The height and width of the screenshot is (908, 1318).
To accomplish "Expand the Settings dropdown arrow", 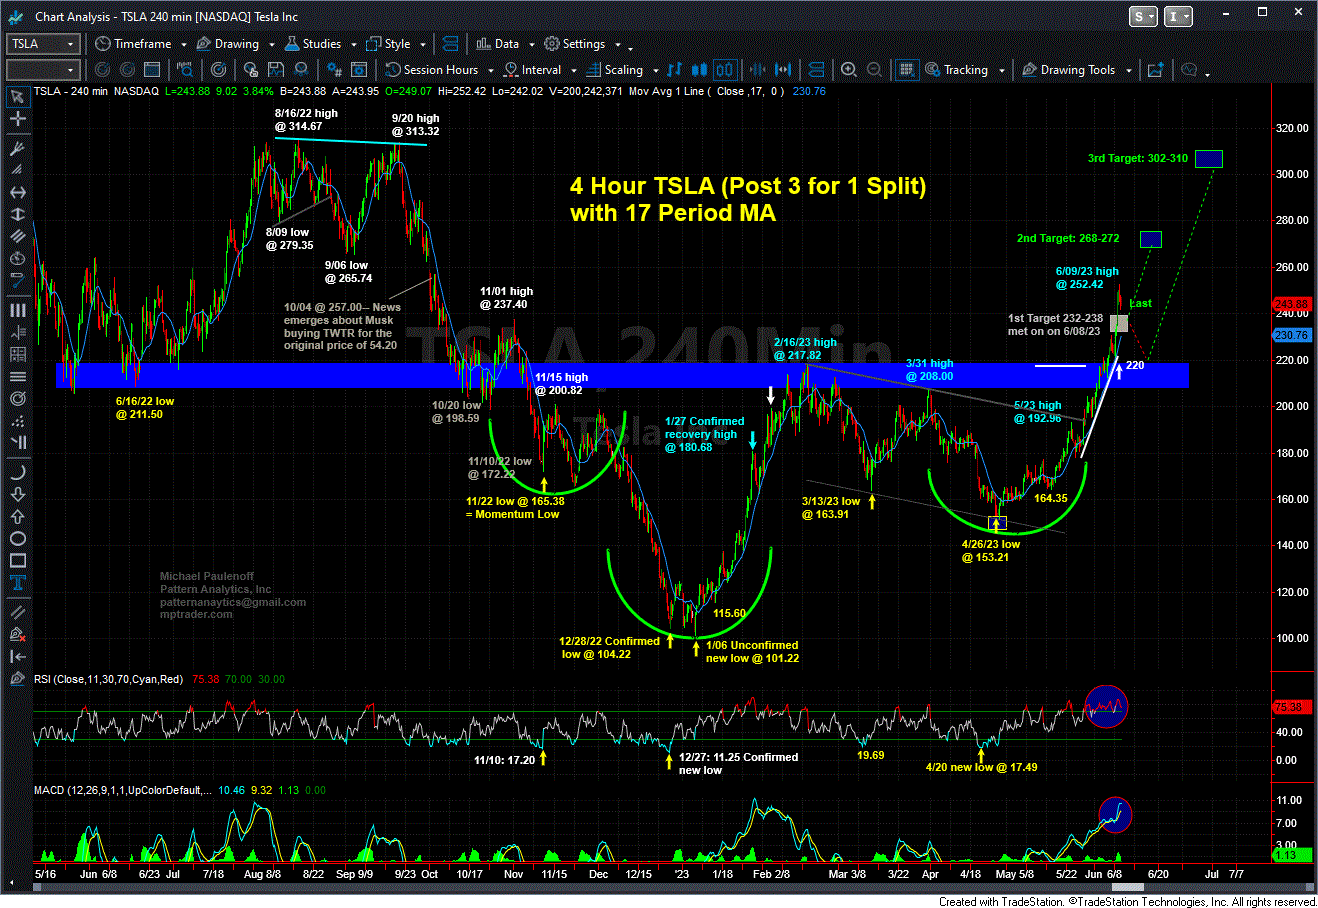I will click(x=618, y=45).
